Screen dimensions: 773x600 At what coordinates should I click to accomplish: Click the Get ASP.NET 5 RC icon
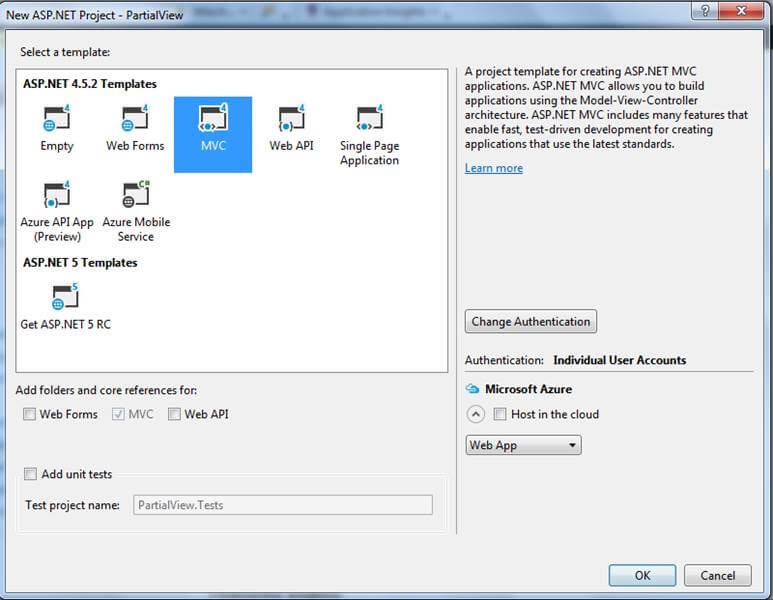[65, 296]
